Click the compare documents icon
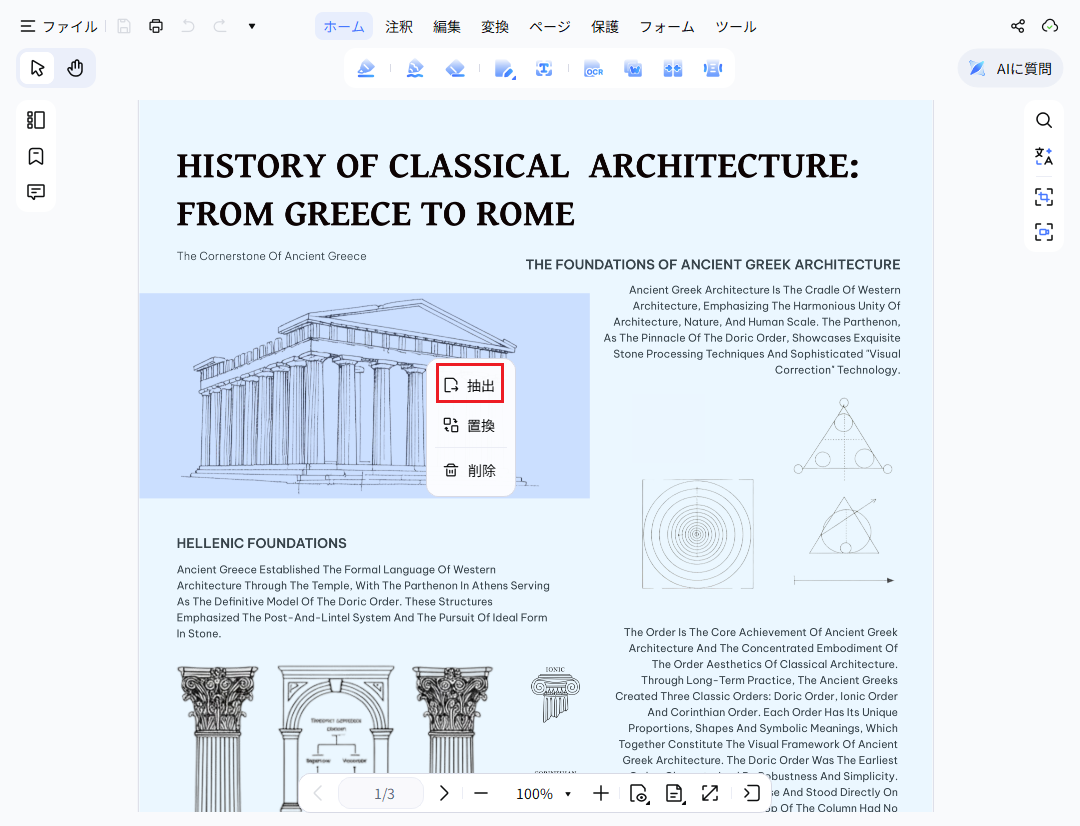 673,69
